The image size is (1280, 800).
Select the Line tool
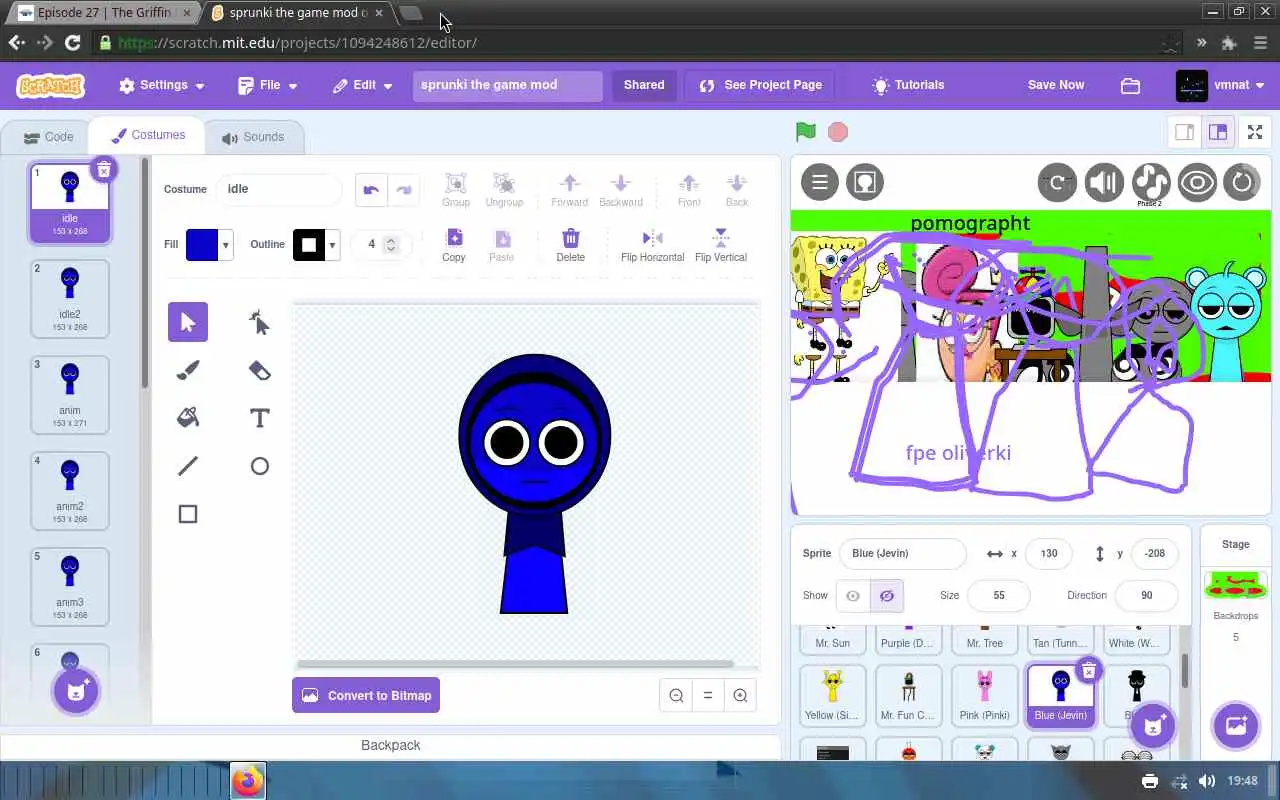[x=188, y=466]
